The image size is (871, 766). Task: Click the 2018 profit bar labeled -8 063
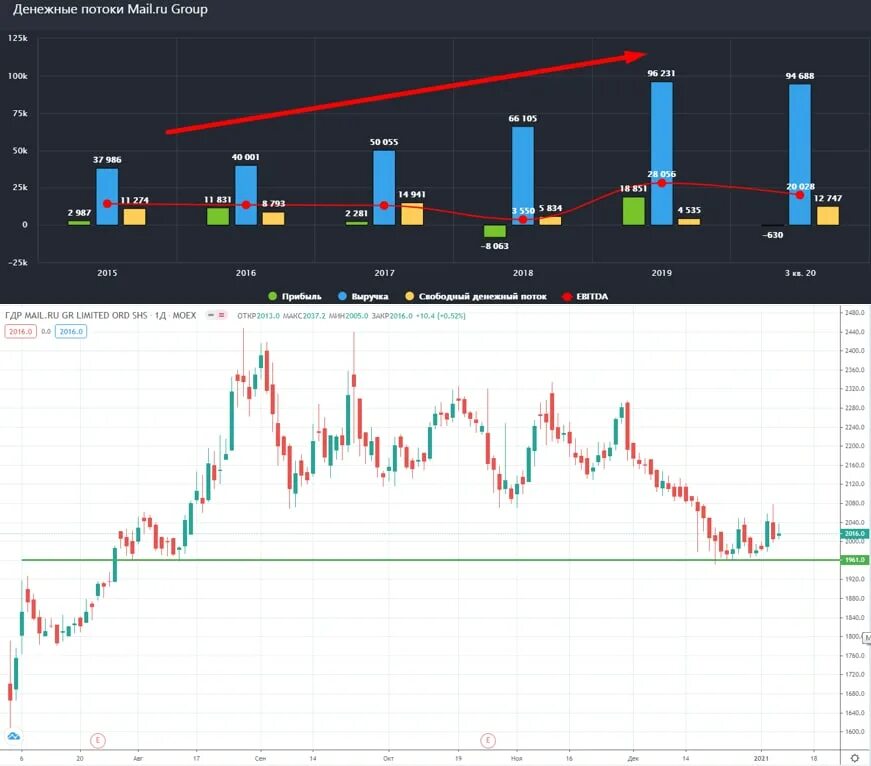click(495, 231)
